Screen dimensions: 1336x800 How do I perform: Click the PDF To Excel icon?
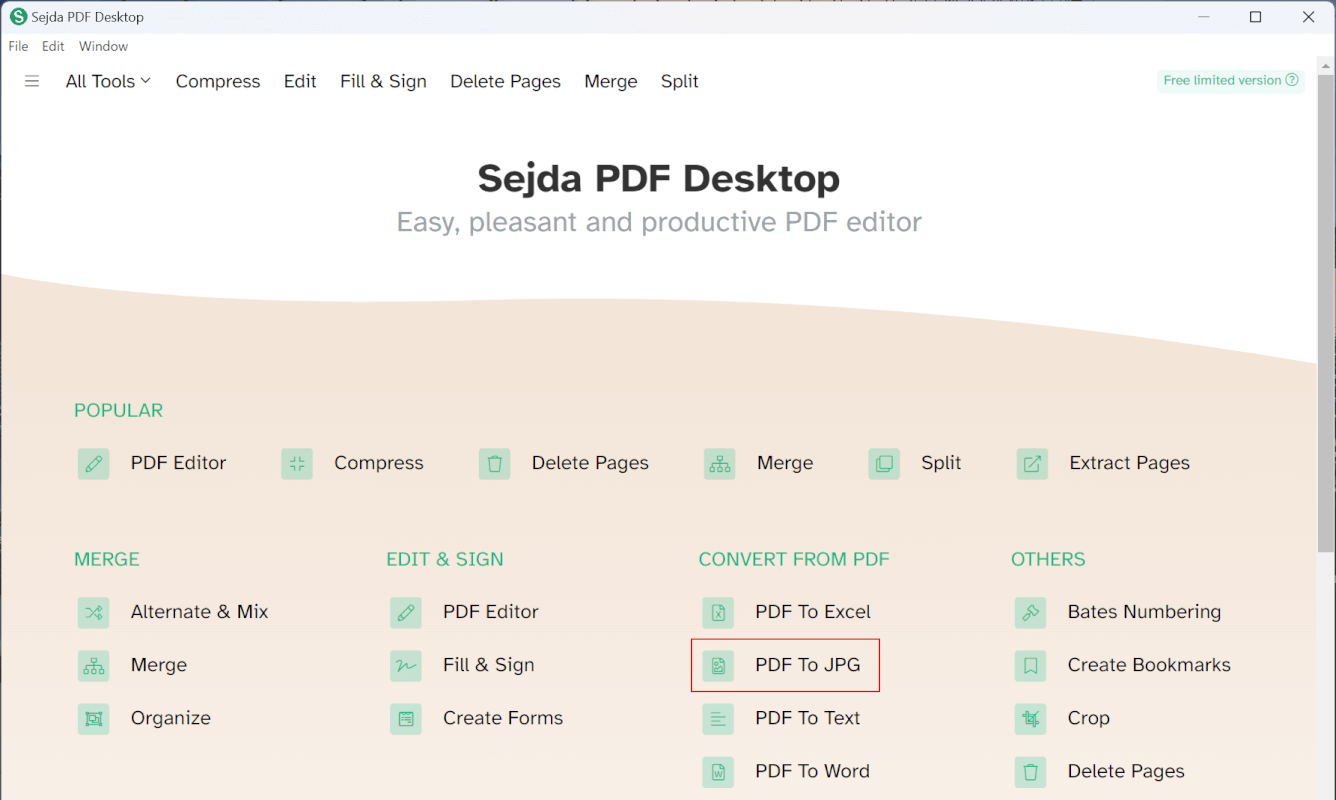[718, 613]
